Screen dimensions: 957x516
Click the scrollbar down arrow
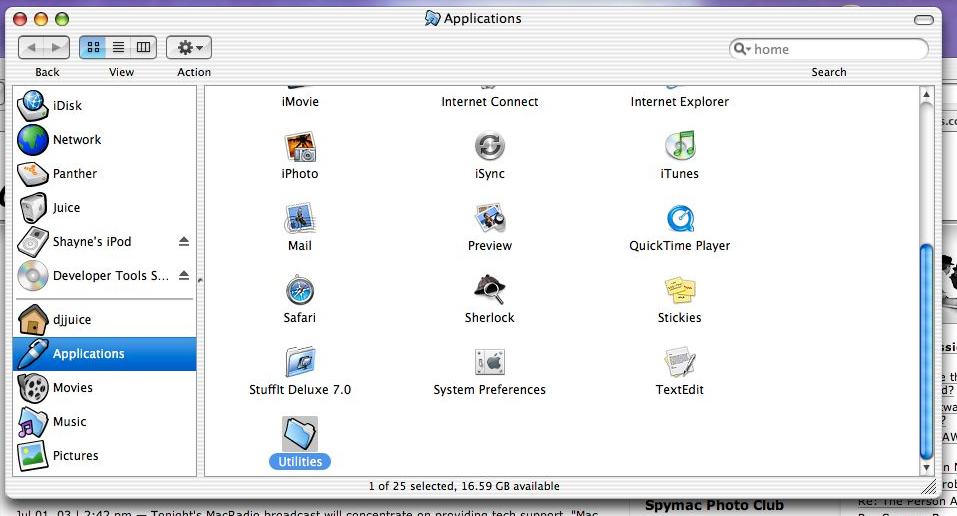click(926, 468)
